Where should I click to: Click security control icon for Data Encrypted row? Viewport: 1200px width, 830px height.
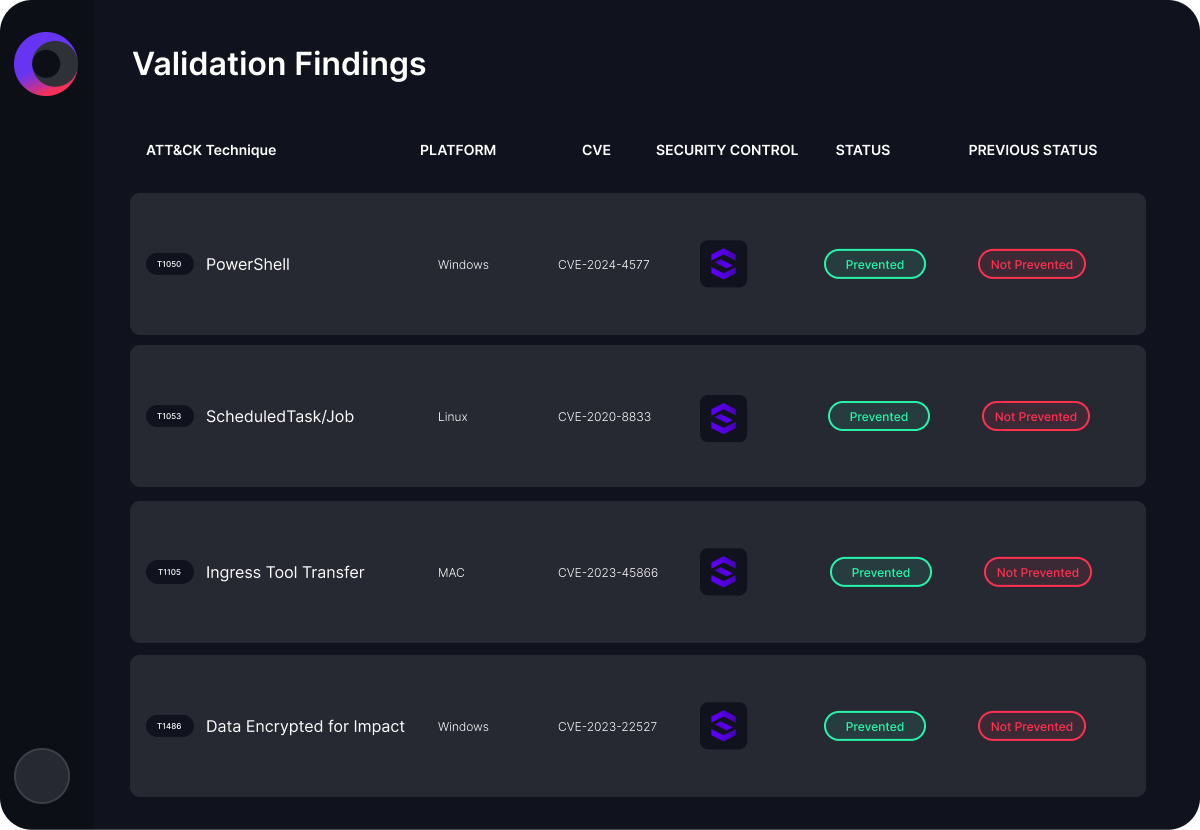click(x=723, y=726)
